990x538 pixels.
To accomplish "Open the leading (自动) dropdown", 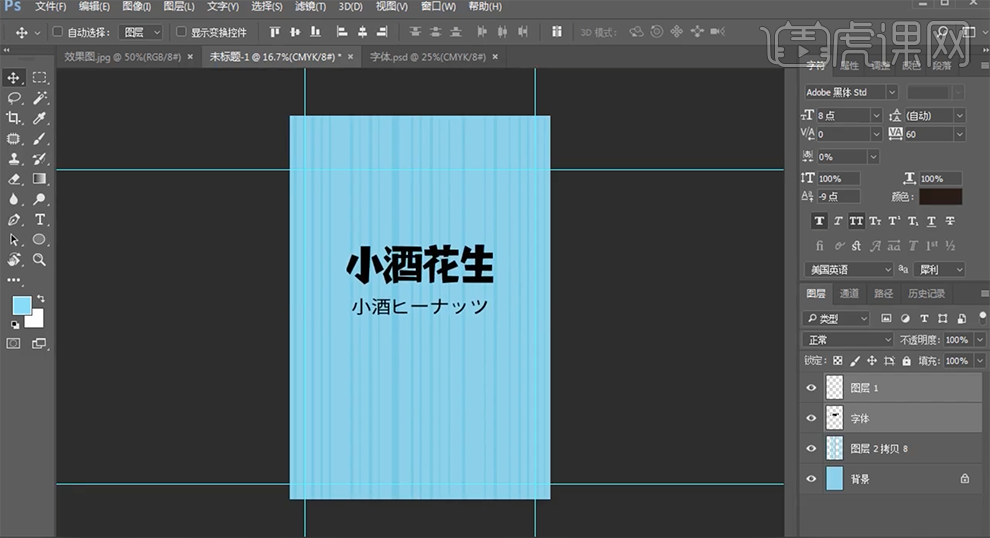I will [x=959, y=116].
